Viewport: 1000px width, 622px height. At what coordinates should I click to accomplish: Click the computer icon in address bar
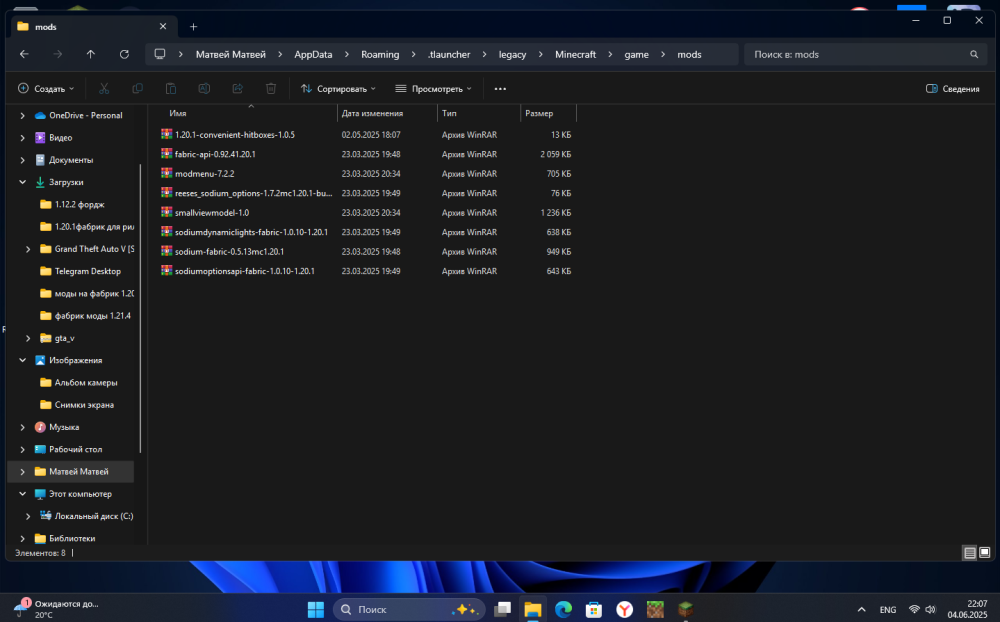(160, 54)
